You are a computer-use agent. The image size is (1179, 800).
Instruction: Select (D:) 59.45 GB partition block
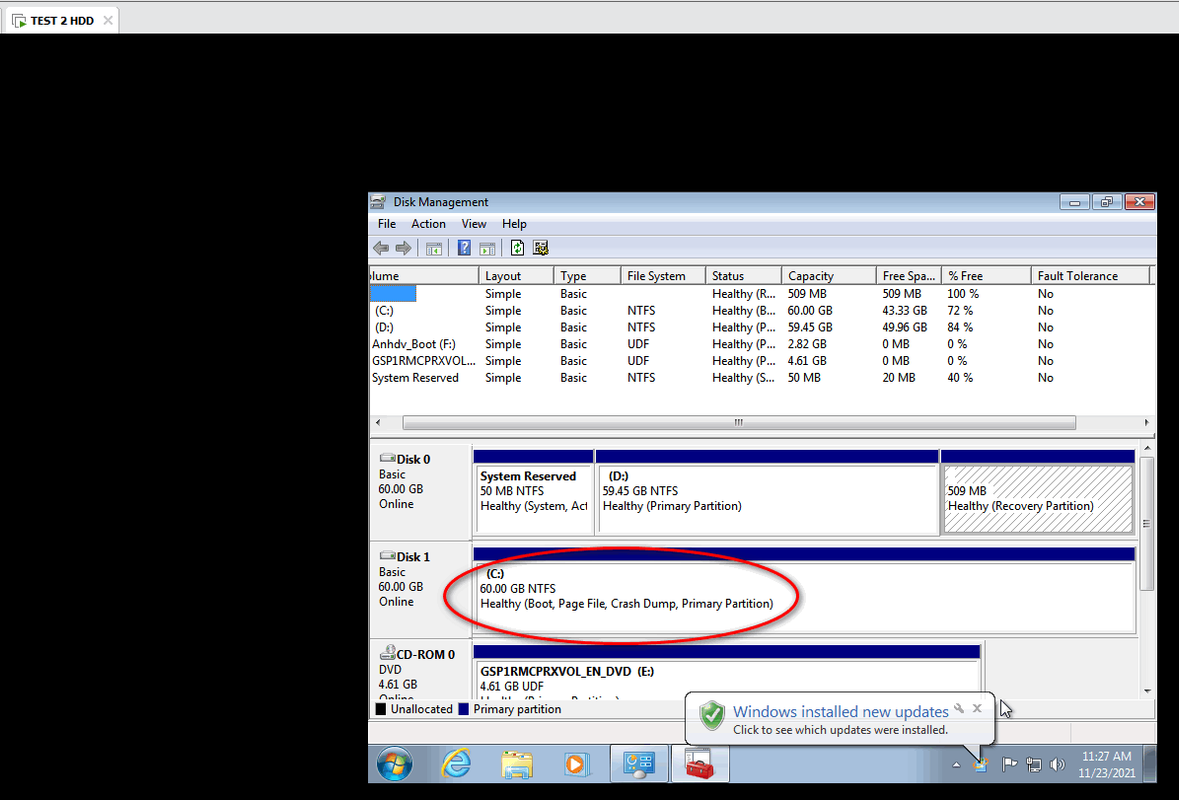(767, 492)
